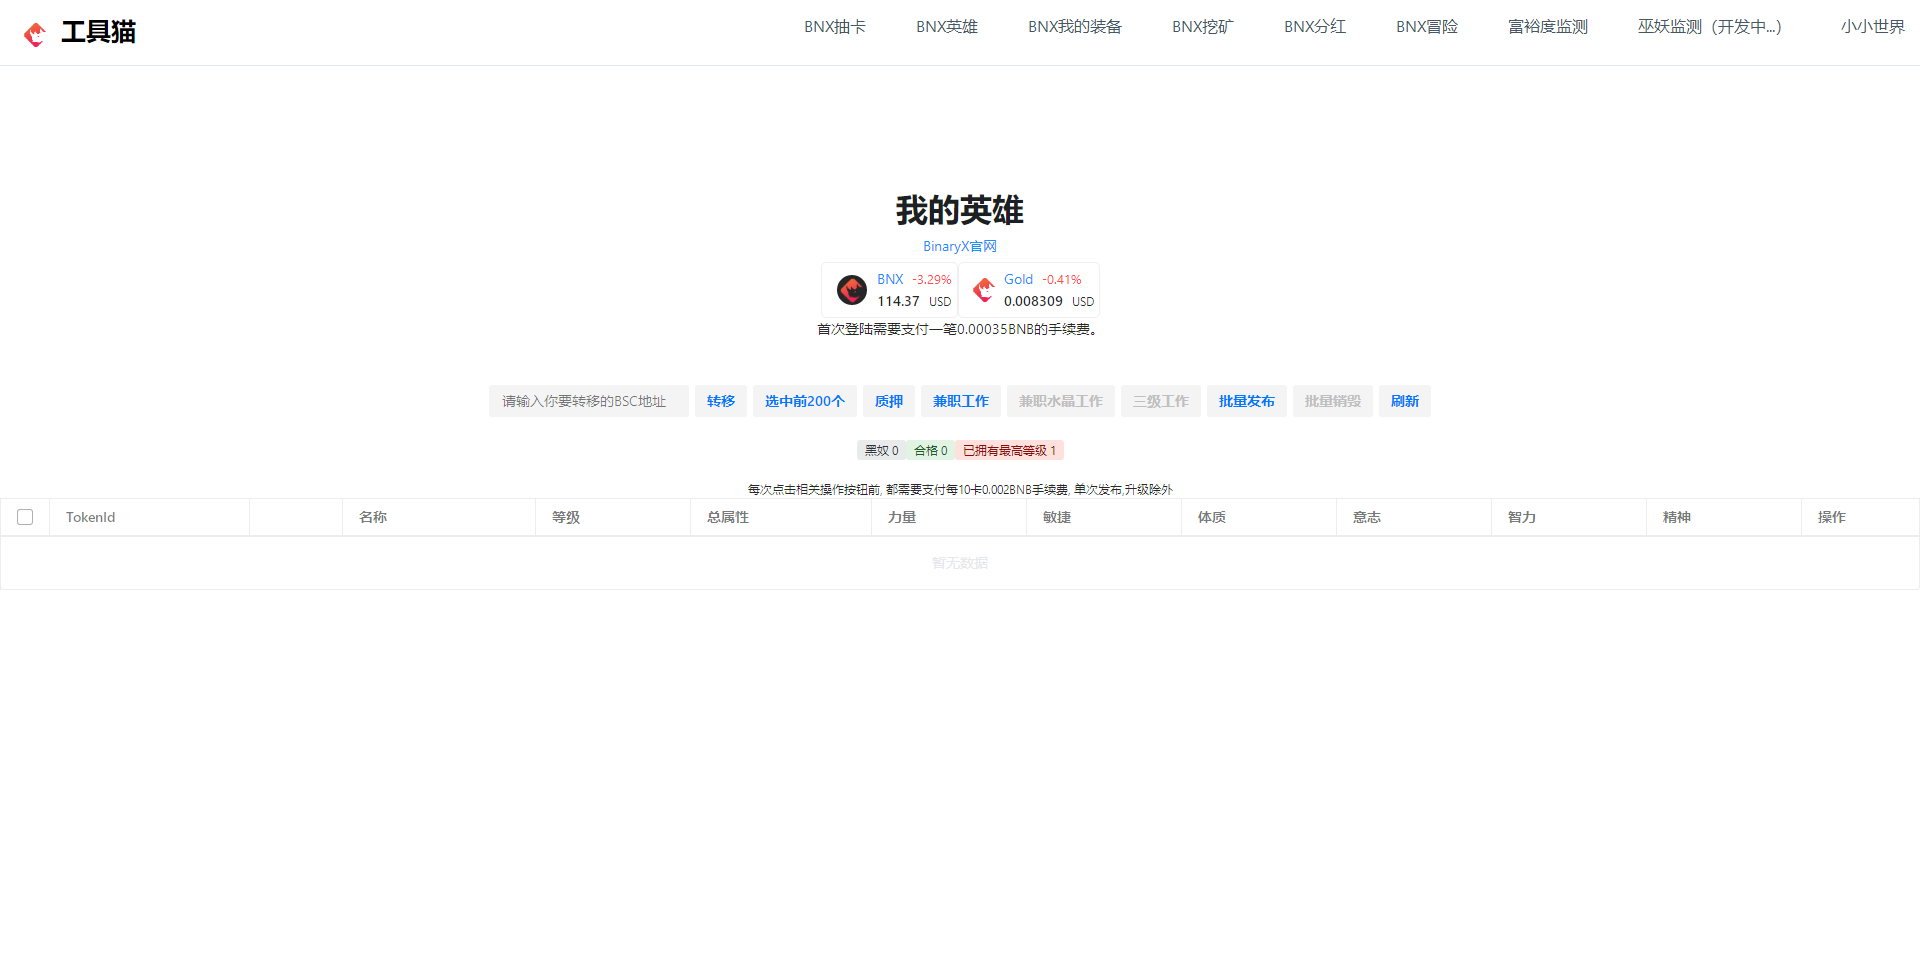Open 富裕度监测 page

[1548, 27]
